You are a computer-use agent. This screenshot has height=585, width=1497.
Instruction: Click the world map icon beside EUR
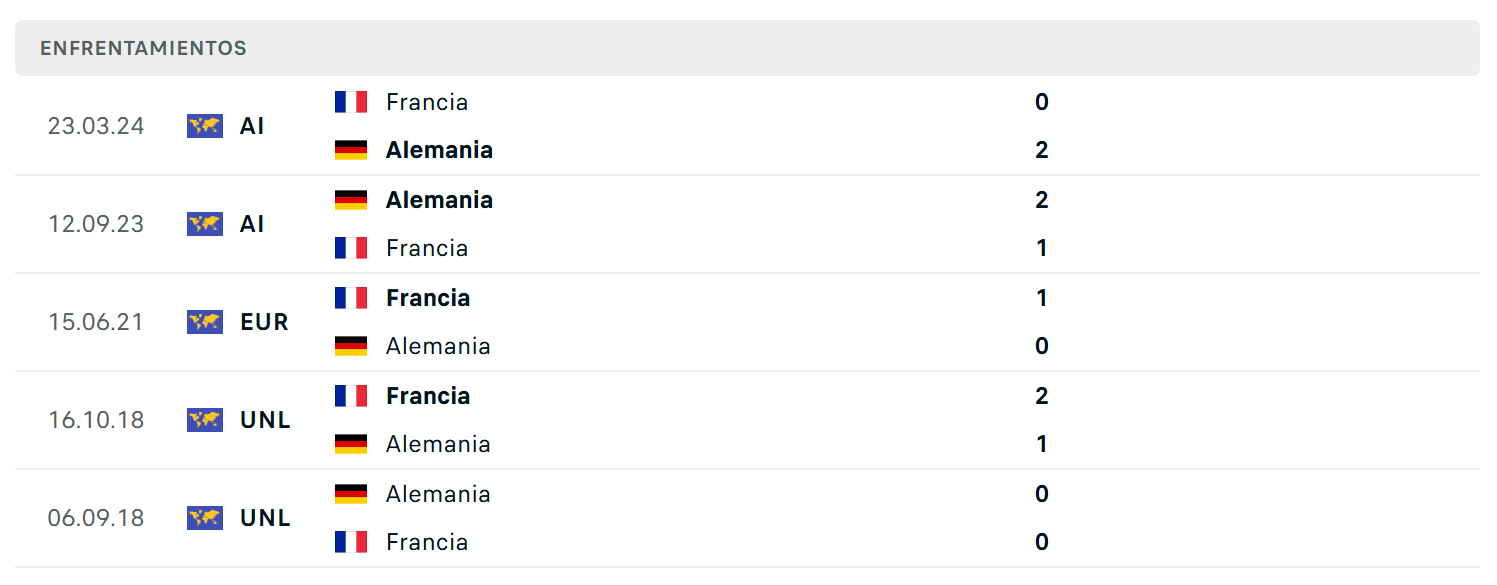pyautogui.click(x=205, y=322)
